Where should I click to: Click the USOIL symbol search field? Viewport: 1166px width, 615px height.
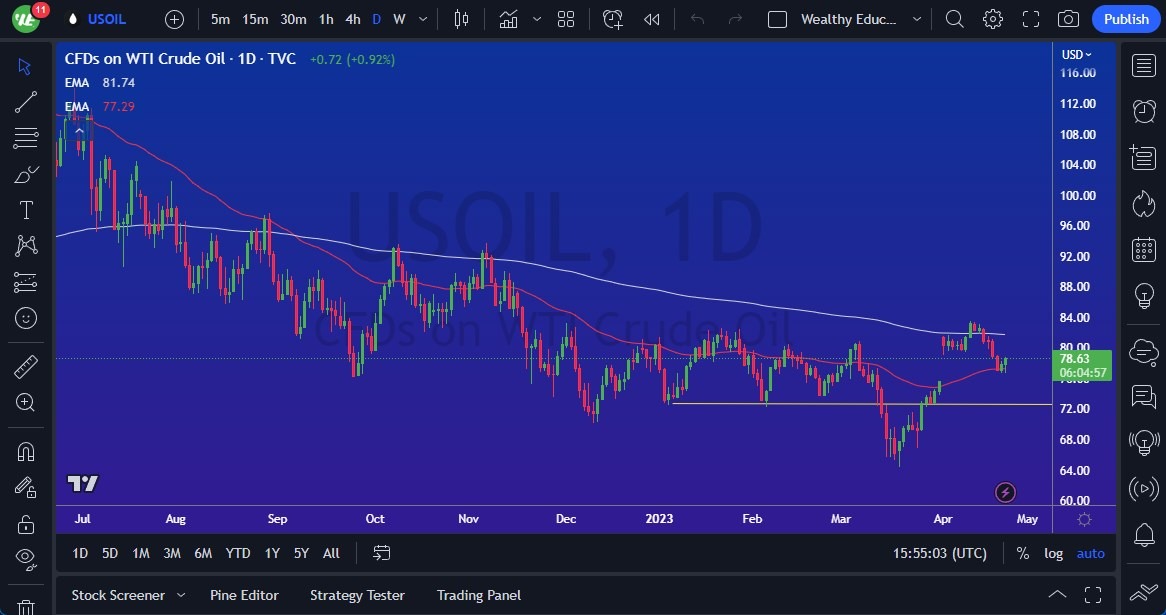click(106, 19)
